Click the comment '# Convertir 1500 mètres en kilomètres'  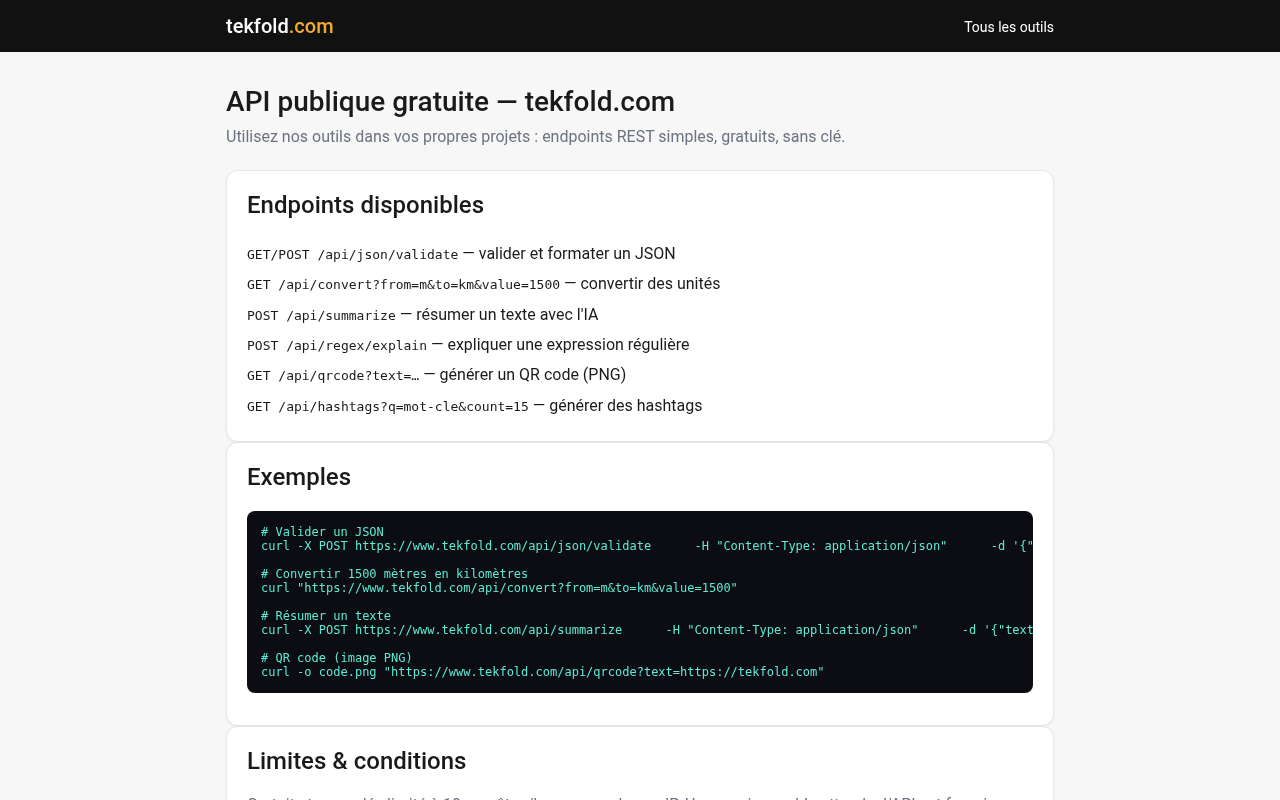tap(394, 574)
